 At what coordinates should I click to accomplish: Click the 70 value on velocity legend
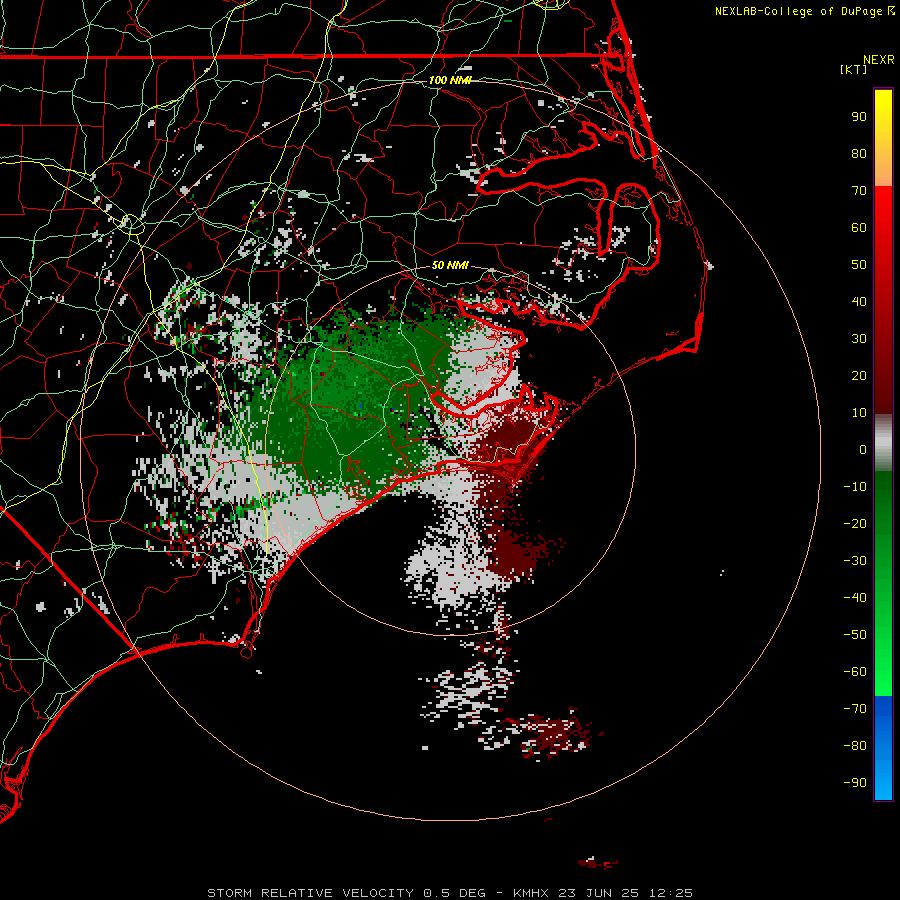click(x=859, y=191)
